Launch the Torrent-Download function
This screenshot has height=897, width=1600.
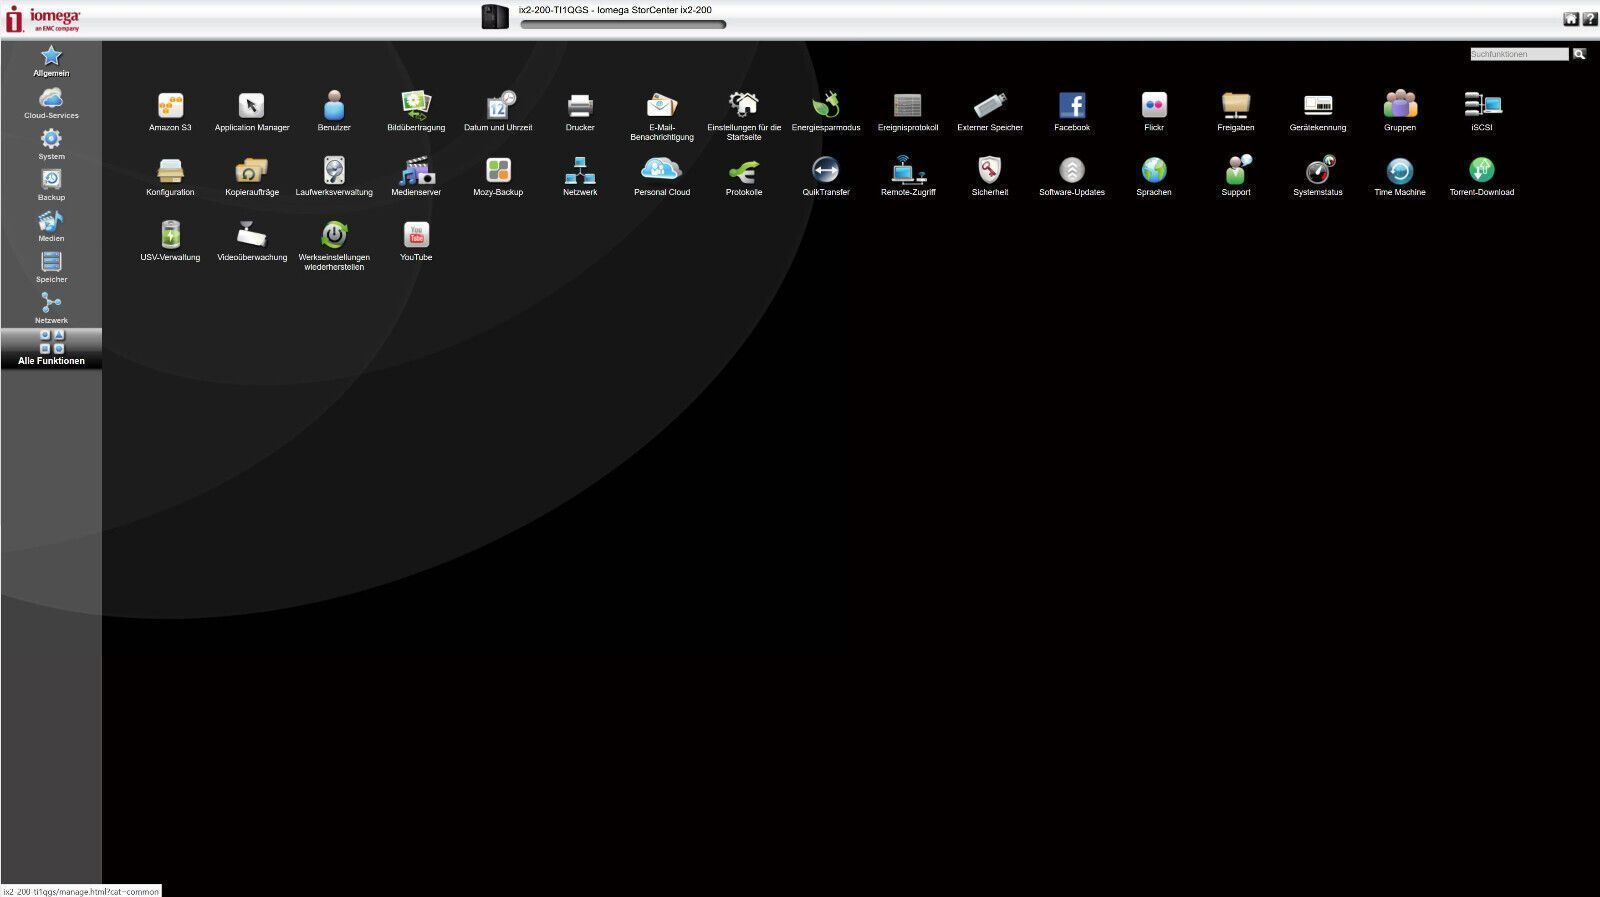coord(1481,171)
